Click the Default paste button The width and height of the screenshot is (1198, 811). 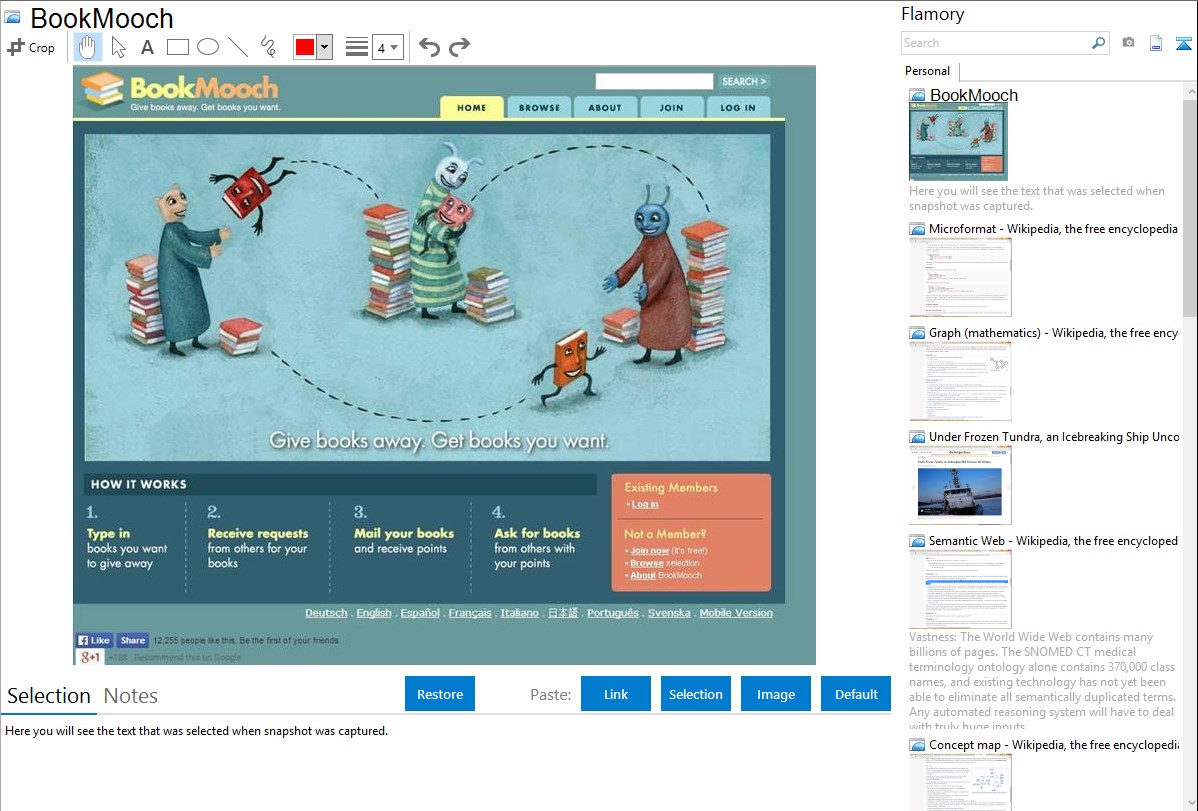pyautogui.click(x=856, y=694)
